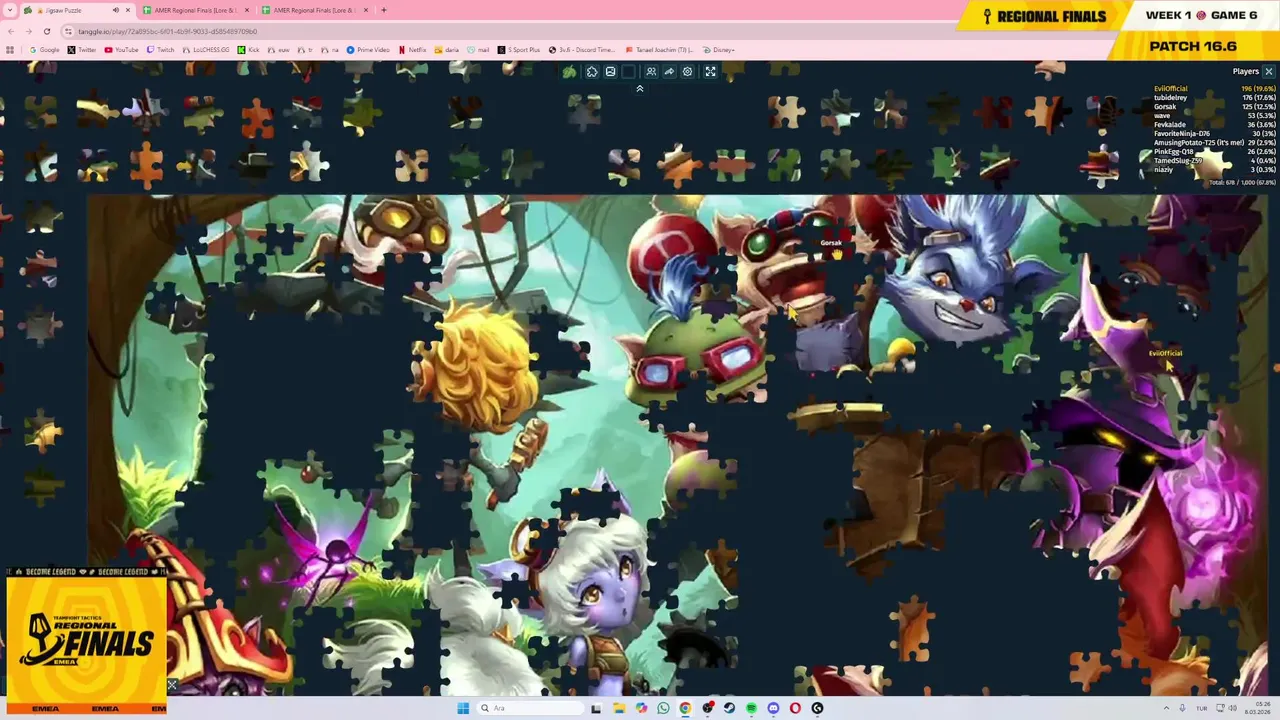The width and height of the screenshot is (1280, 720).
Task: Select player PinkEgg-Q18 in the list
Action: [1215, 152]
